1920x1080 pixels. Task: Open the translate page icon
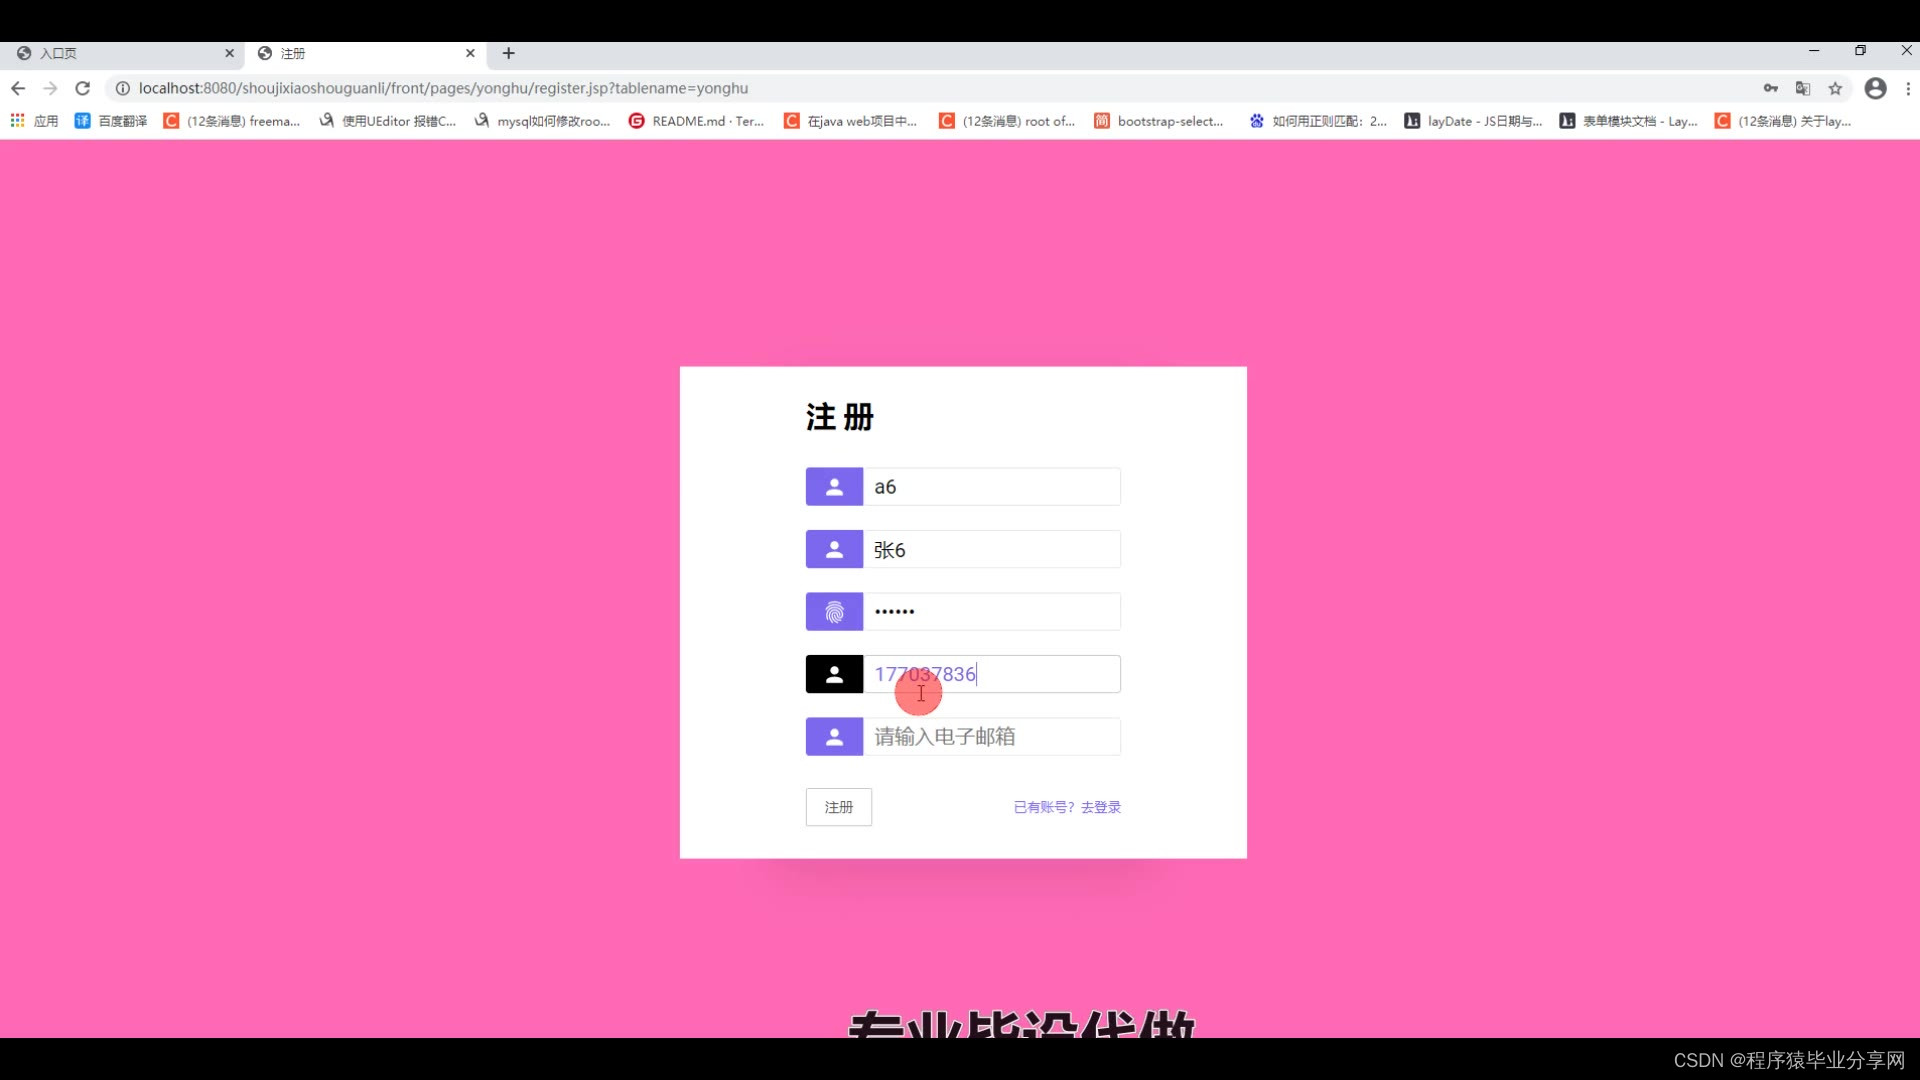click(1803, 88)
